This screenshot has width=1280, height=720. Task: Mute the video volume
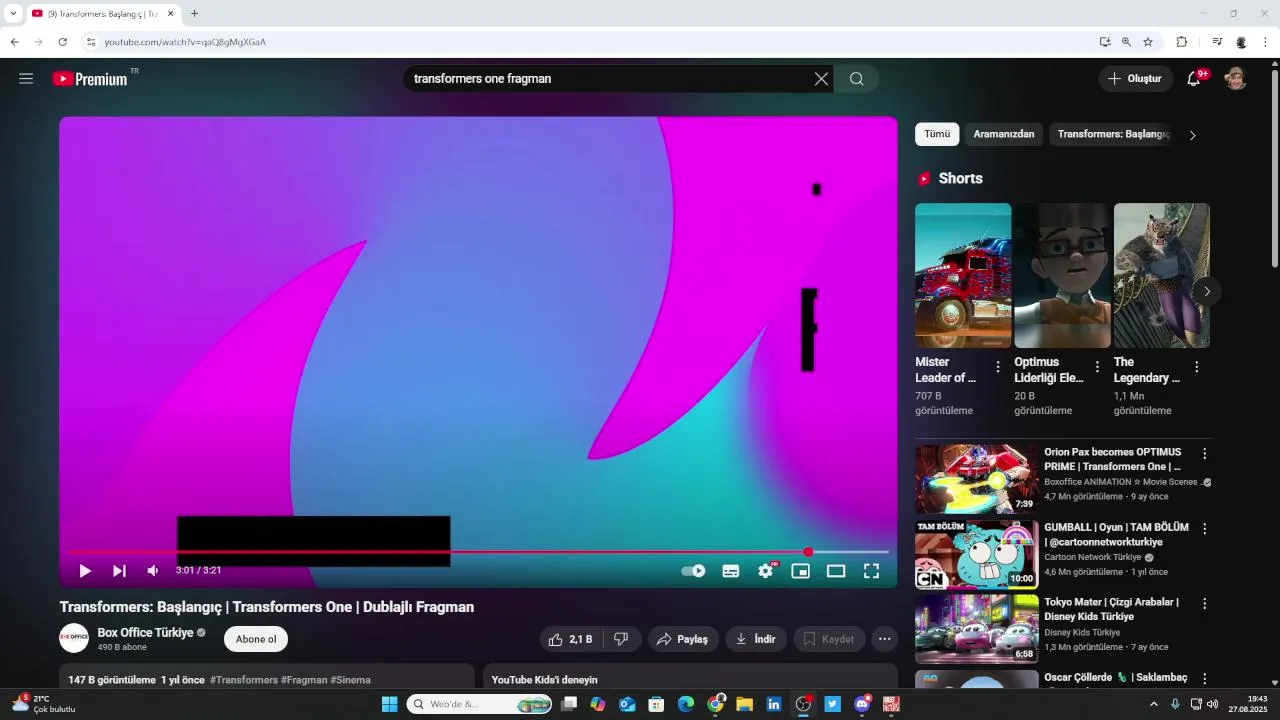pyautogui.click(x=153, y=571)
